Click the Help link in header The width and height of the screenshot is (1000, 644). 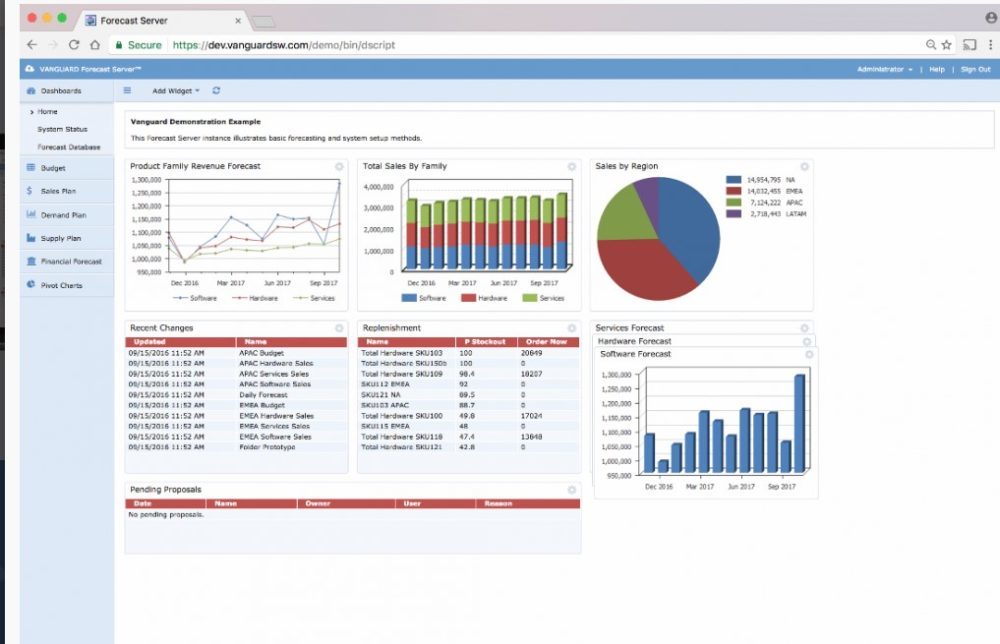point(937,70)
